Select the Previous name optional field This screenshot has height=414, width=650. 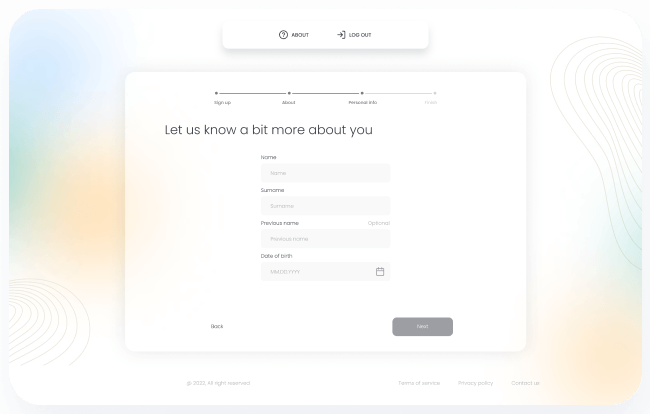click(x=325, y=239)
